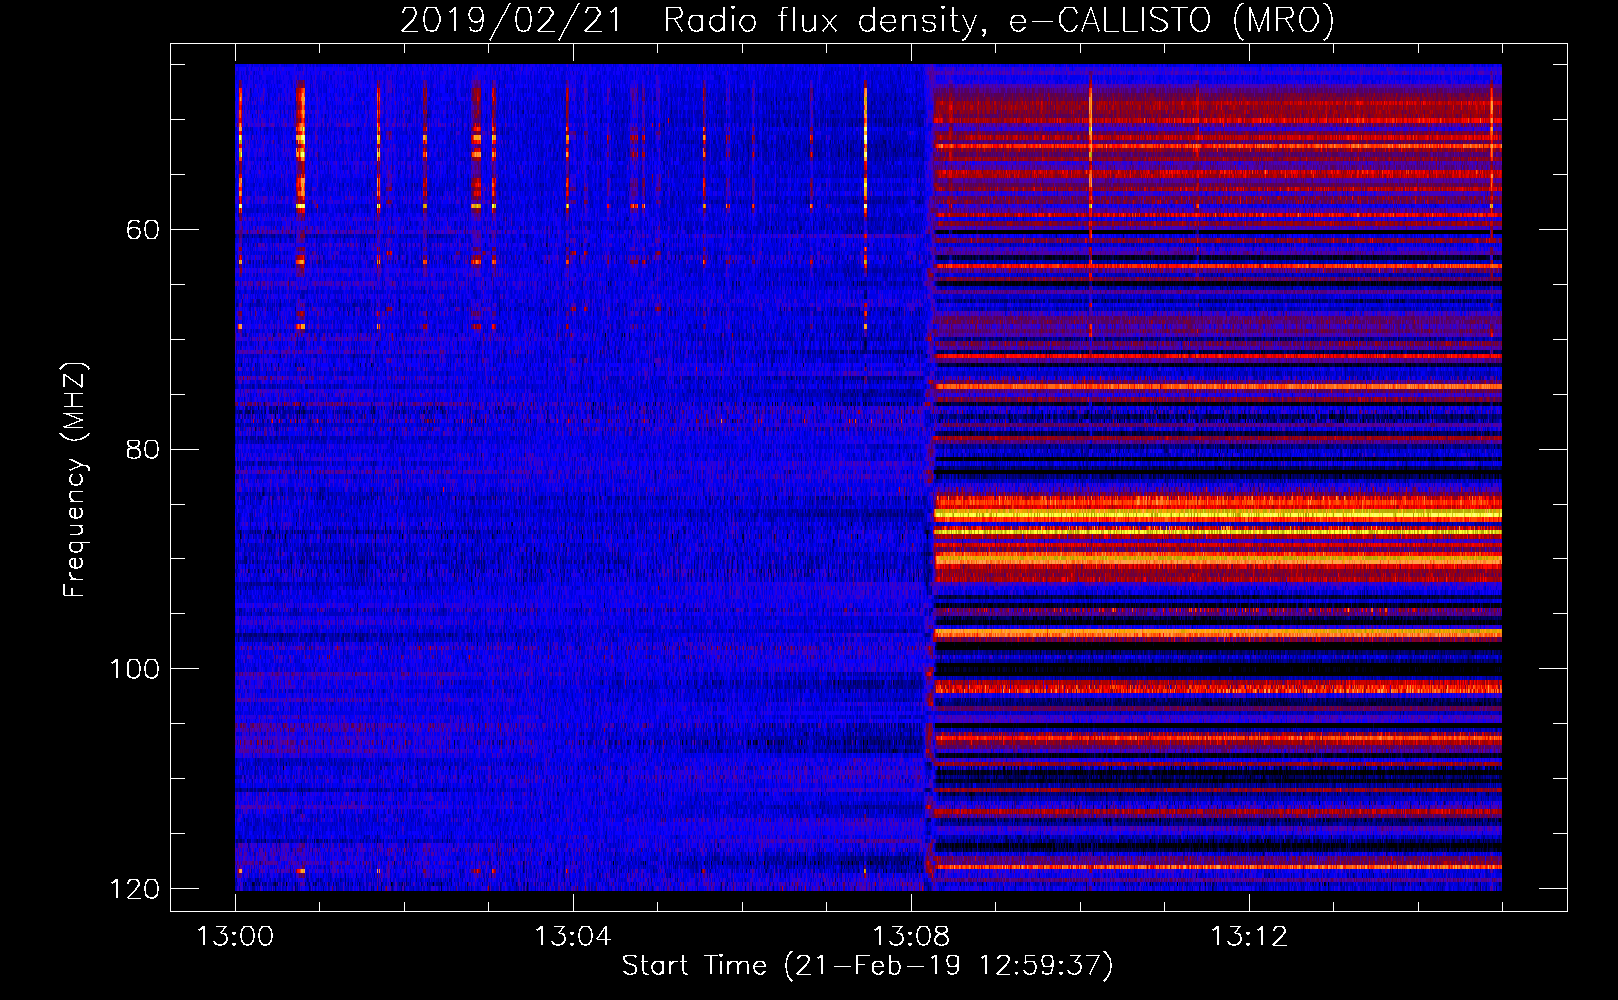The image size is (1618, 1000).
Task: Click the '13:12' time tick label
Action: (1248, 937)
